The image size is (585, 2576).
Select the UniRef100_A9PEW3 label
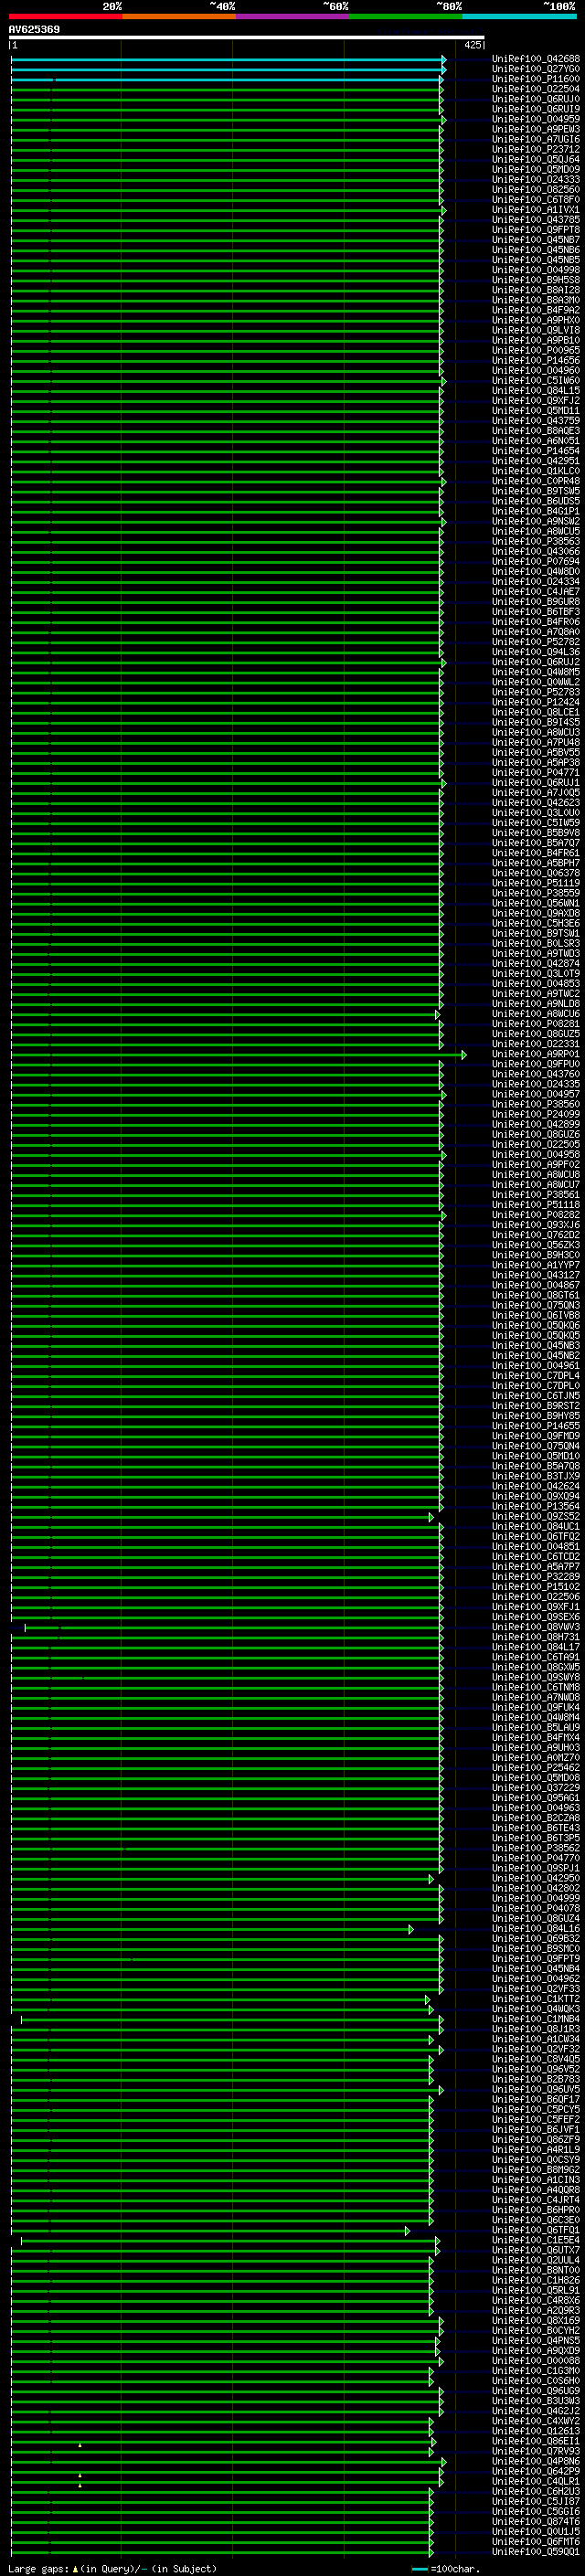coord(536,129)
